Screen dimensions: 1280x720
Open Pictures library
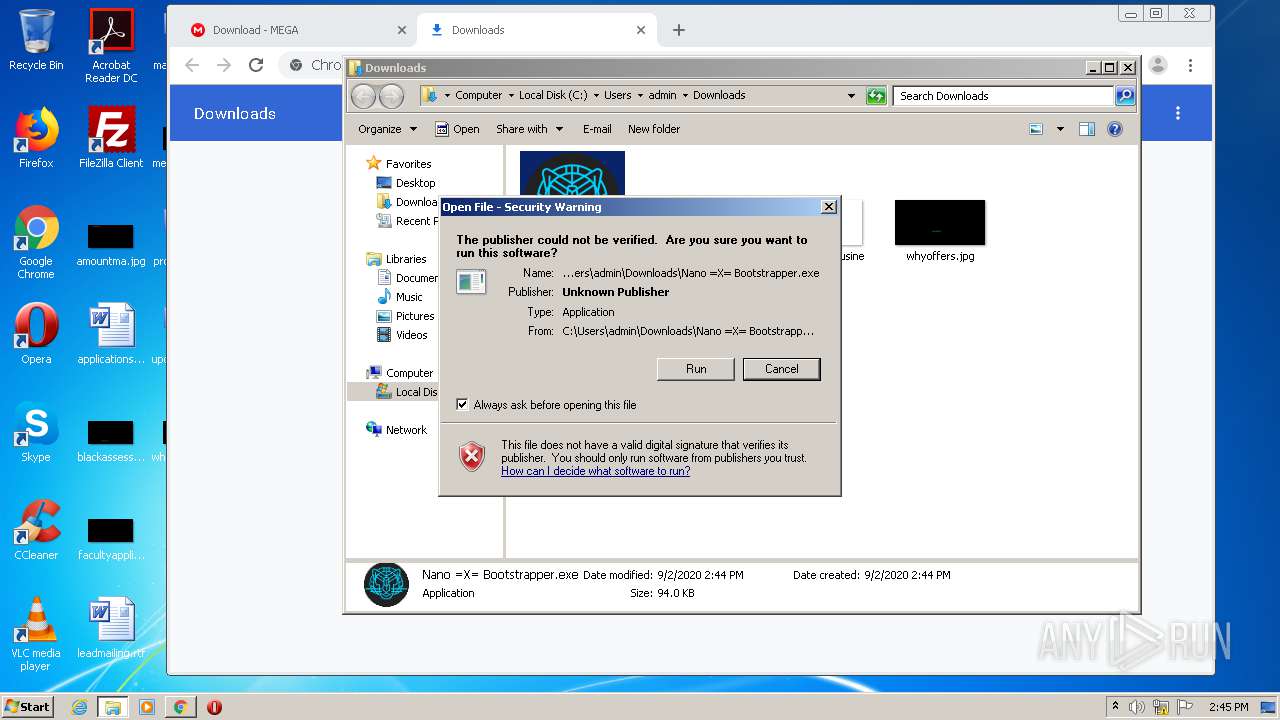tap(406, 316)
